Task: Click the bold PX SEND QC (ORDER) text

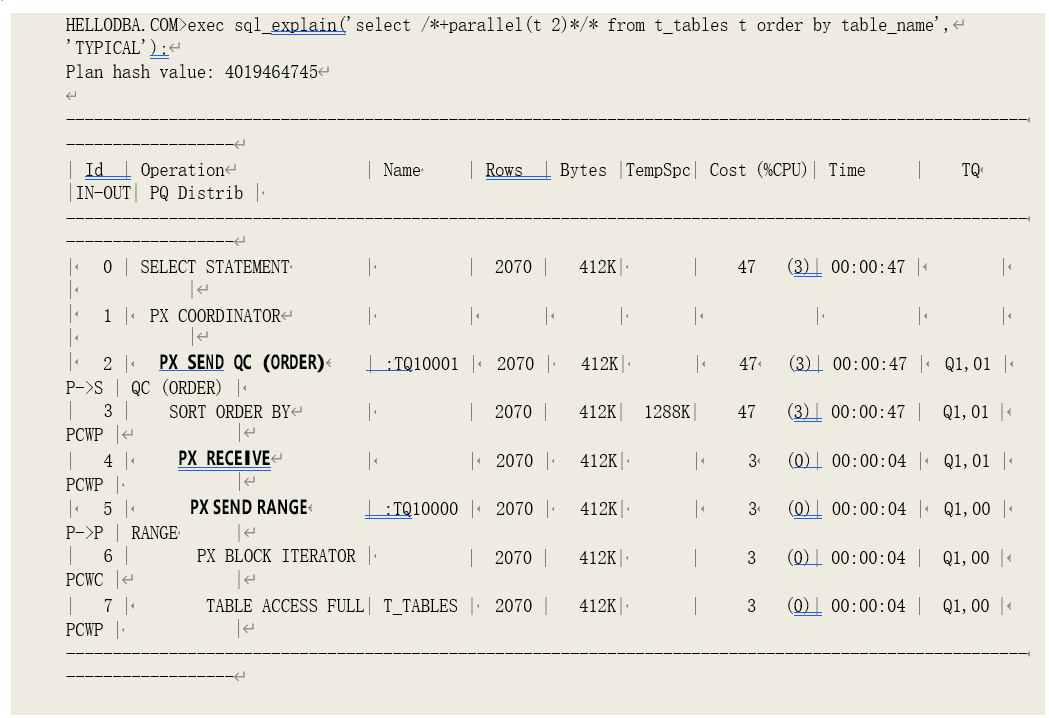Action: click(241, 363)
